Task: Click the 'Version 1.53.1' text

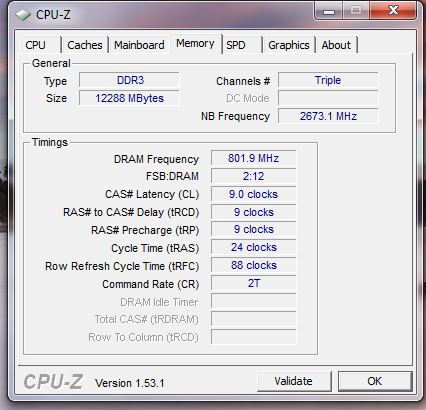Action: (130, 383)
